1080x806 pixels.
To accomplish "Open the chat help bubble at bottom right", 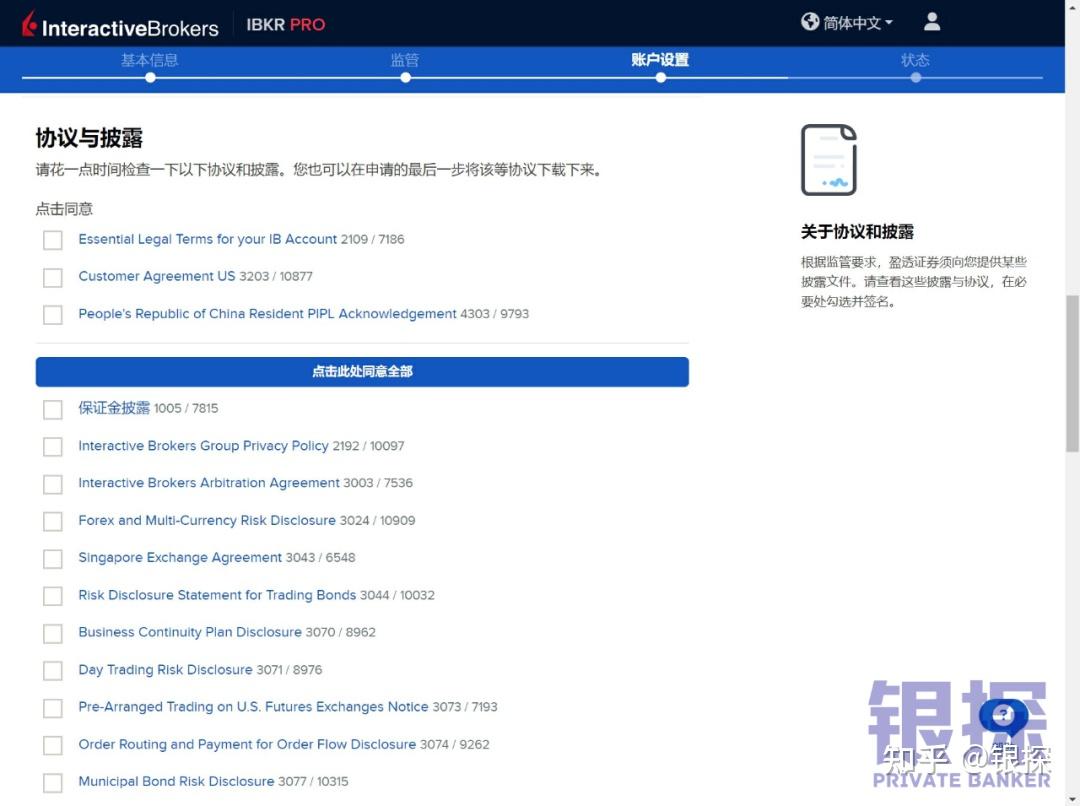I will coord(1003,716).
